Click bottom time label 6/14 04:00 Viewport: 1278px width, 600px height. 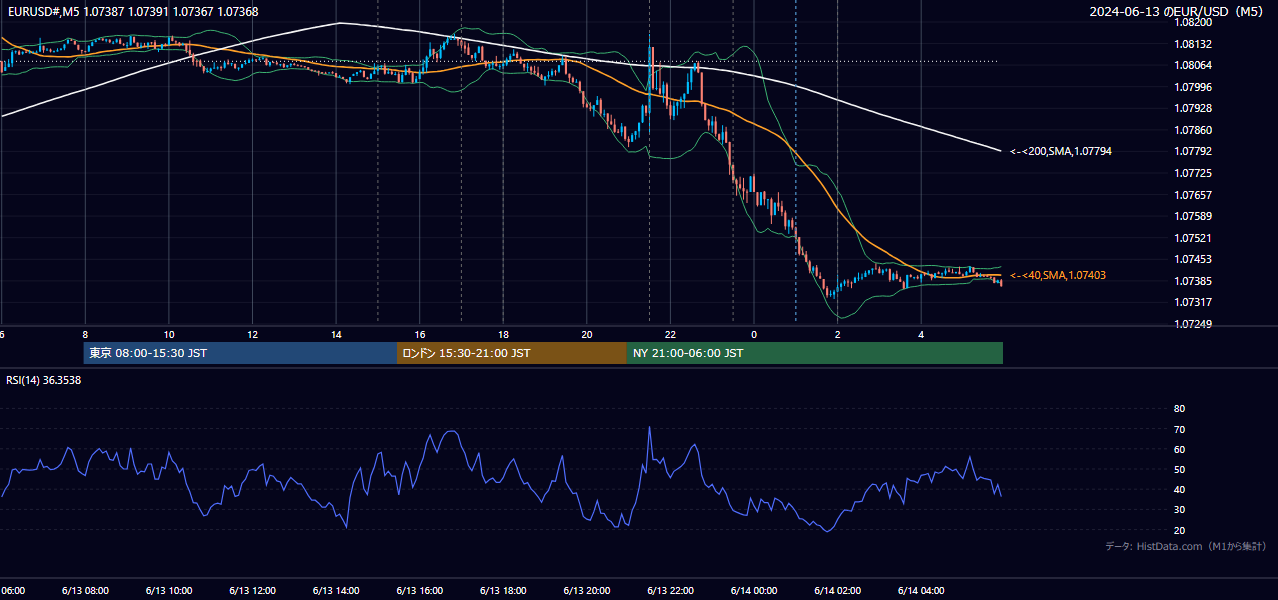click(x=922, y=590)
